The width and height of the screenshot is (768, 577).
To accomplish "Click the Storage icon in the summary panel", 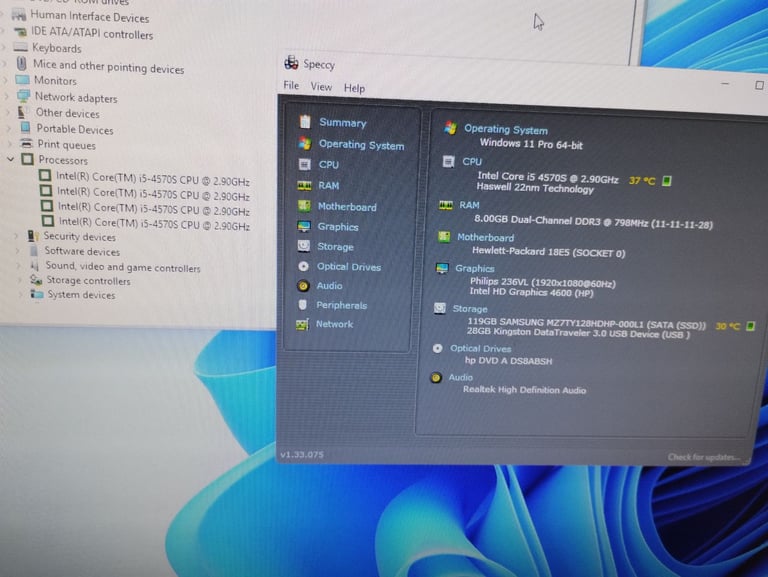I will coord(439,308).
